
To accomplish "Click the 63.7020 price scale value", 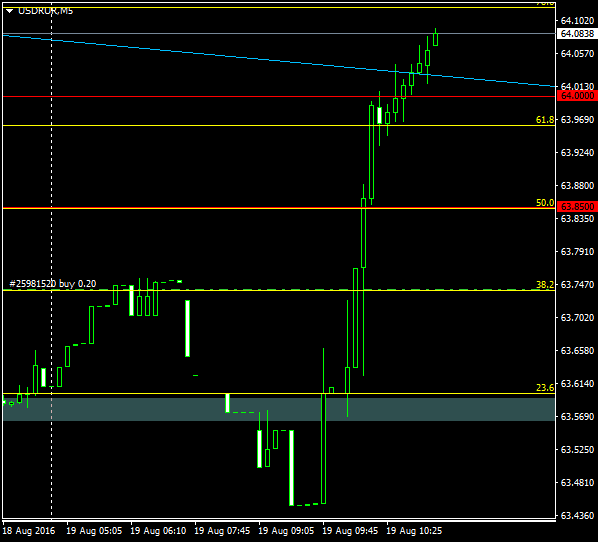I will coord(577,318).
